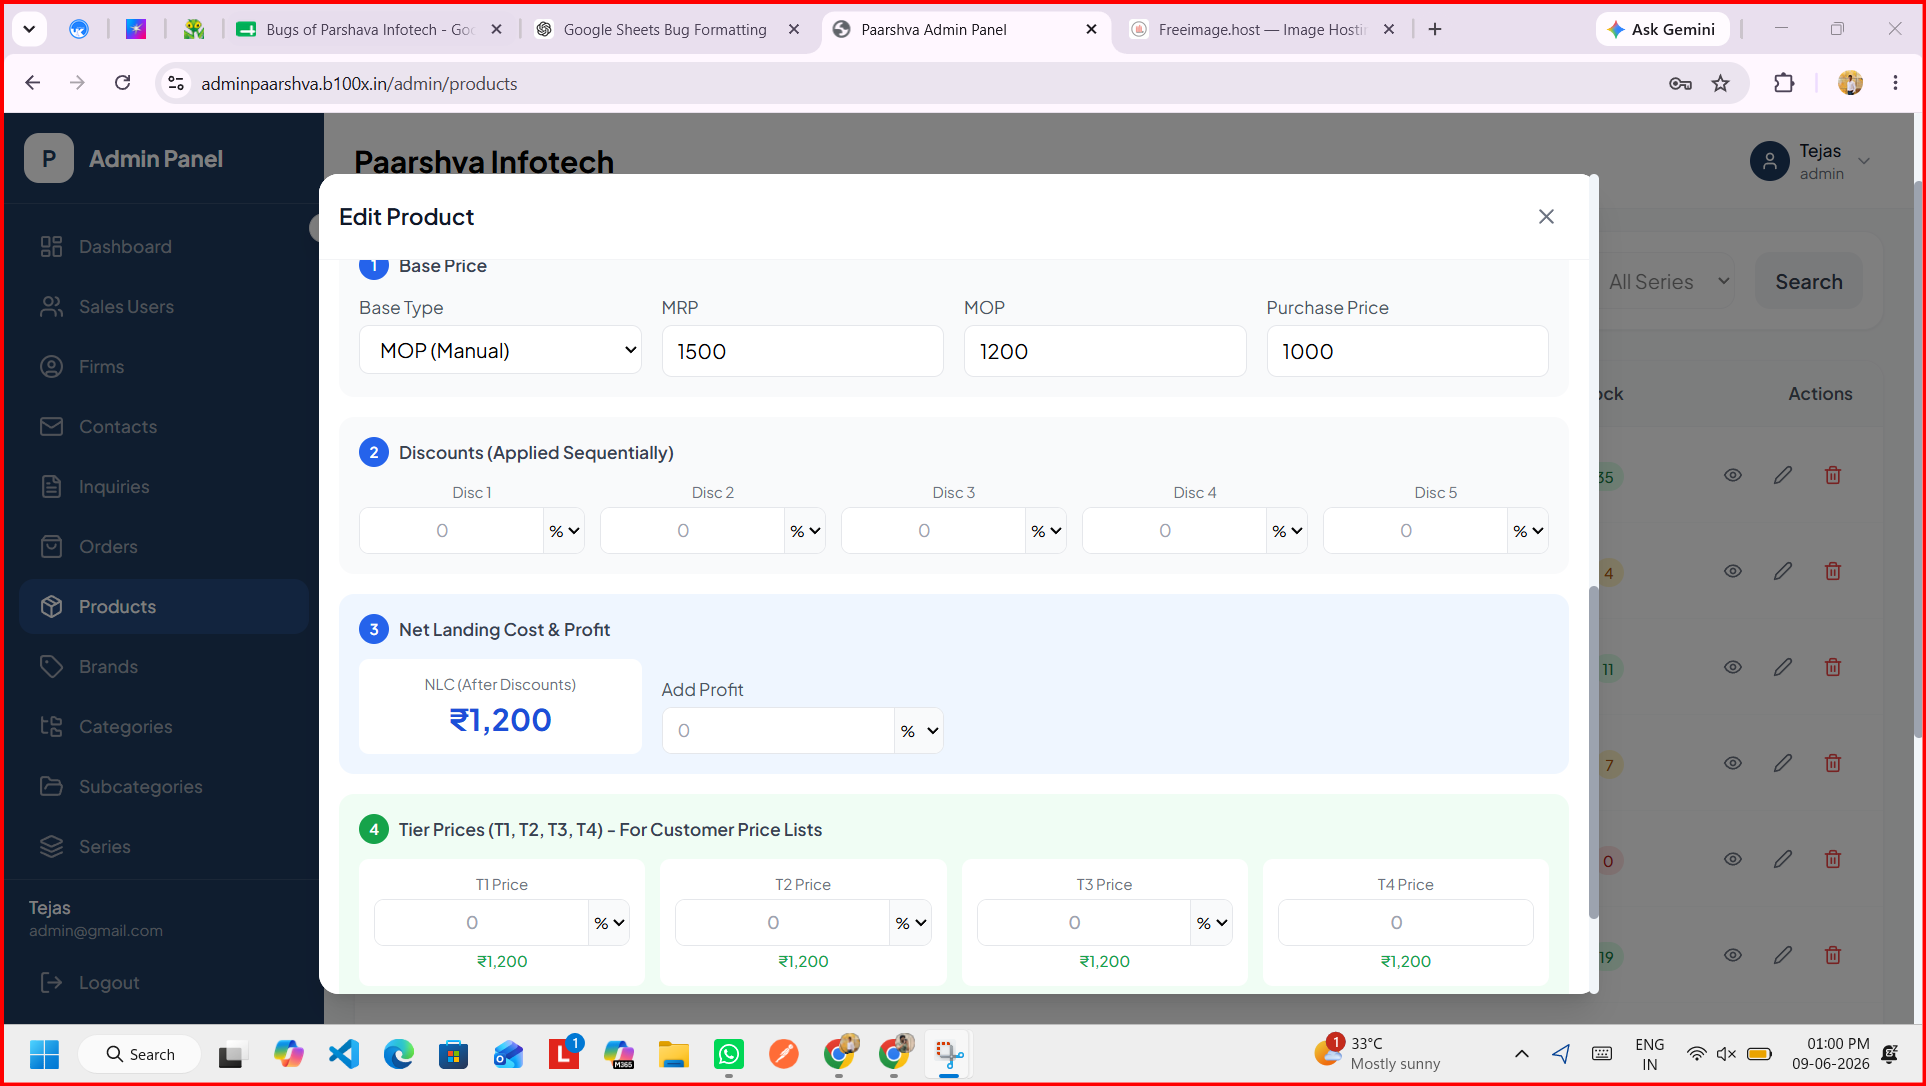This screenshot has width=1926, height=1086.
Task: Click the Brands tag icon
Action: point(52,667)
